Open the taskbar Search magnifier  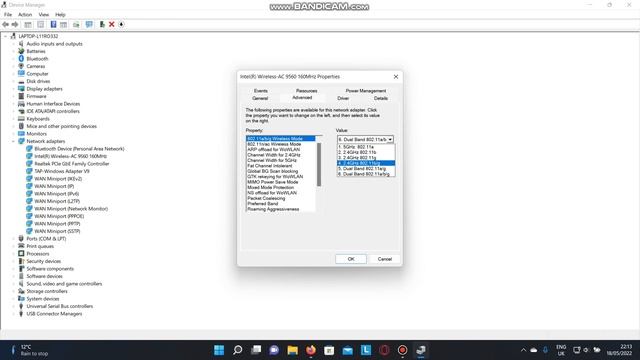coord(238,350)
